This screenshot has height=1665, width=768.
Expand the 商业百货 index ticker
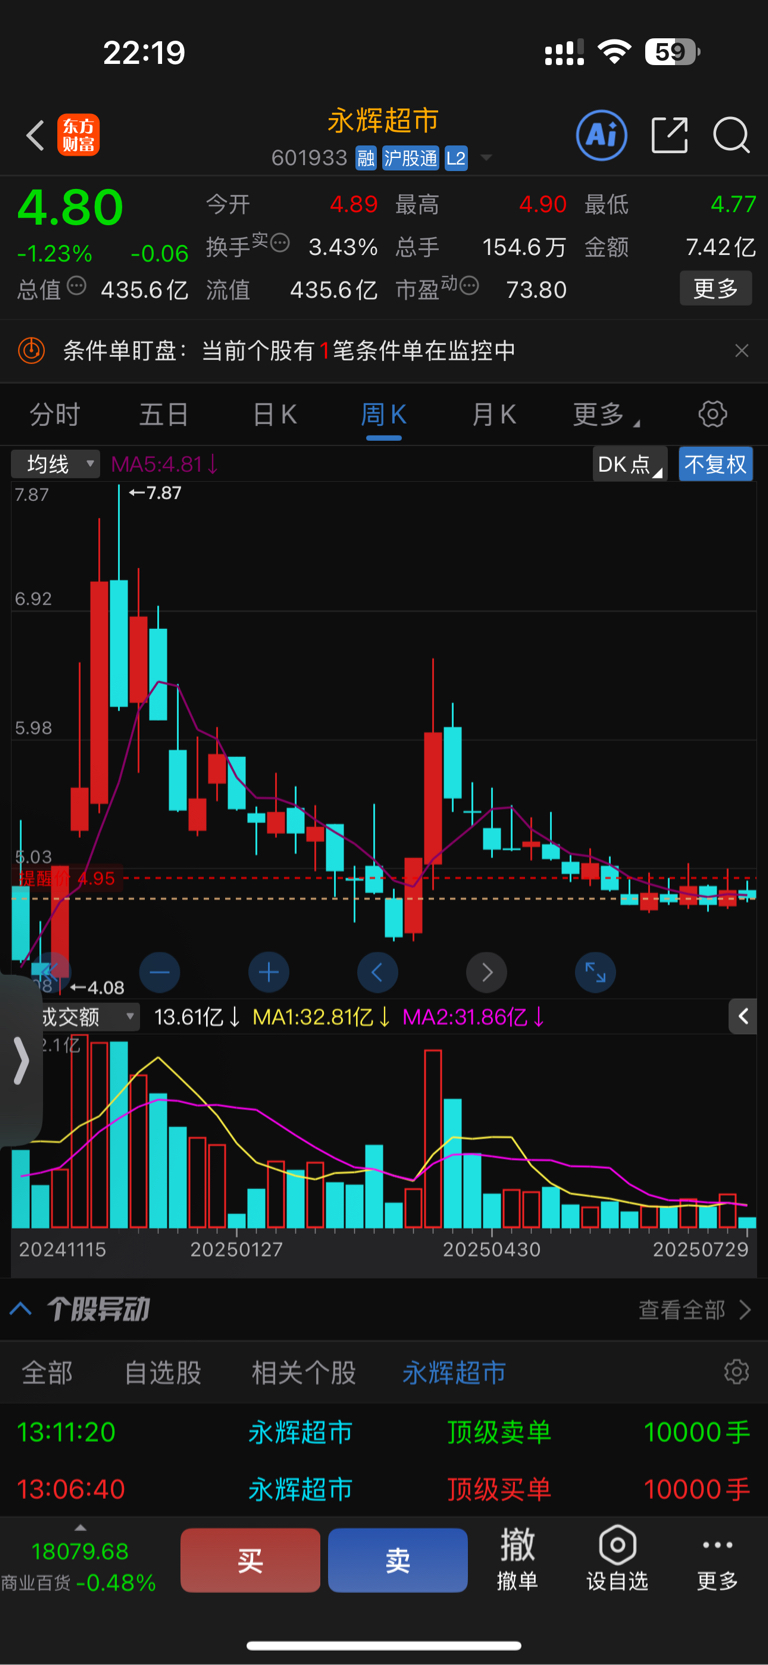pos(80,1560)
